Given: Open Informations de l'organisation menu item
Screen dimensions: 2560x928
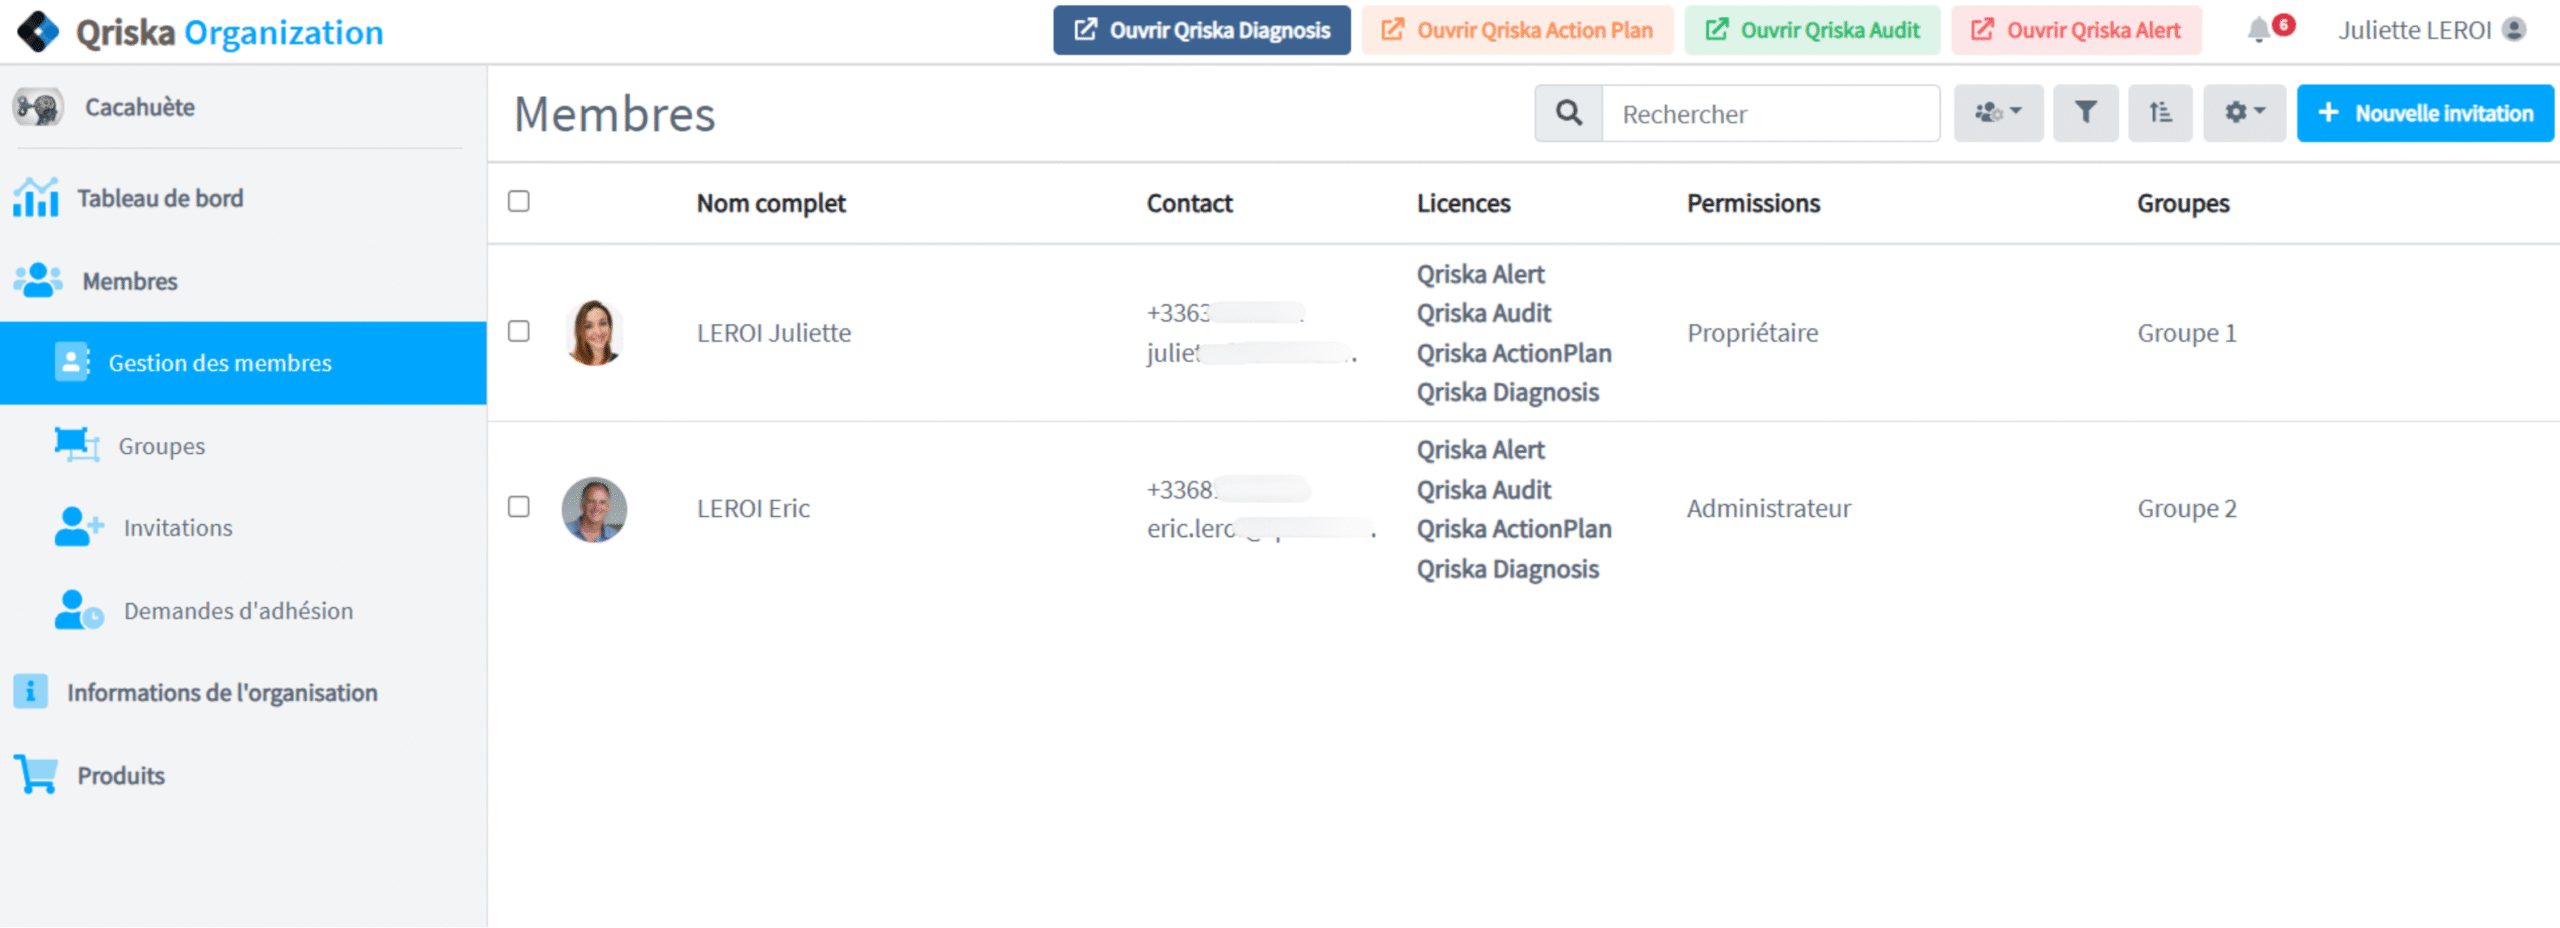Looking at the screenshot, I should (243, 692).
